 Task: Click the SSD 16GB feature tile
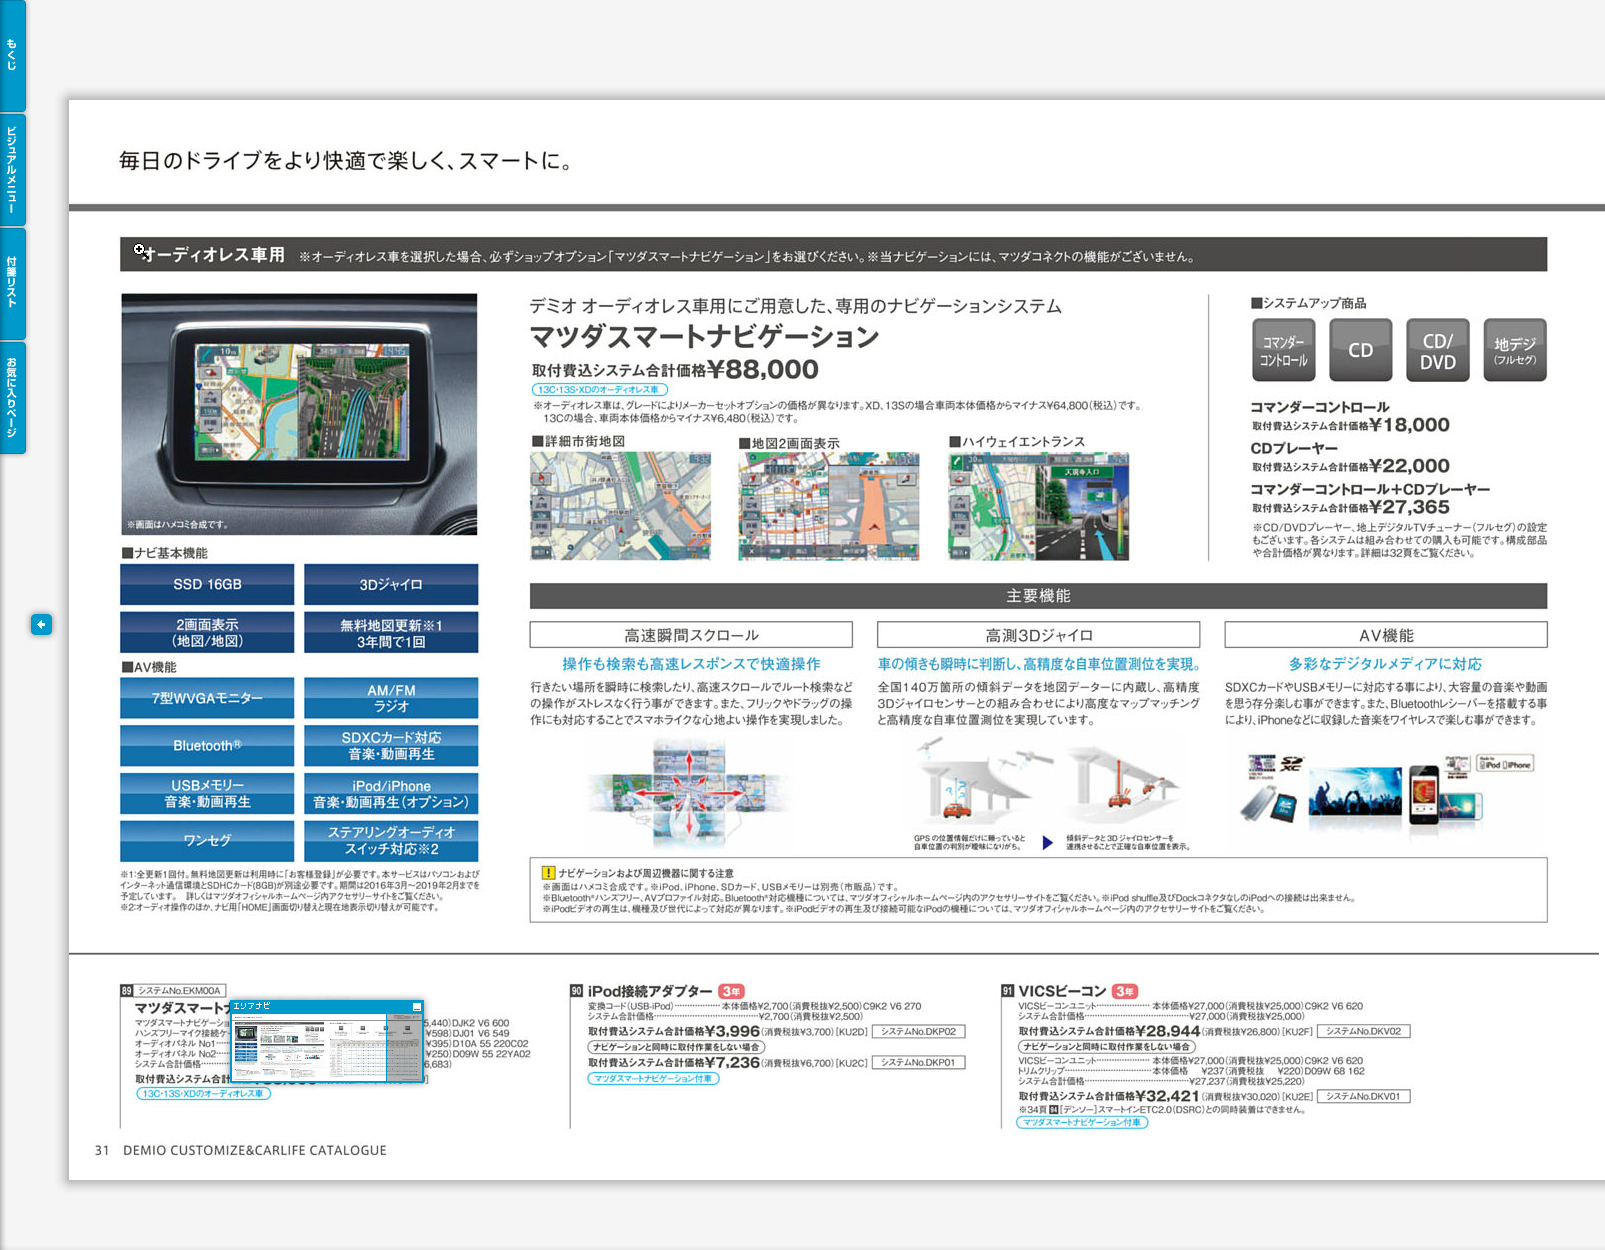click(207, 585)
